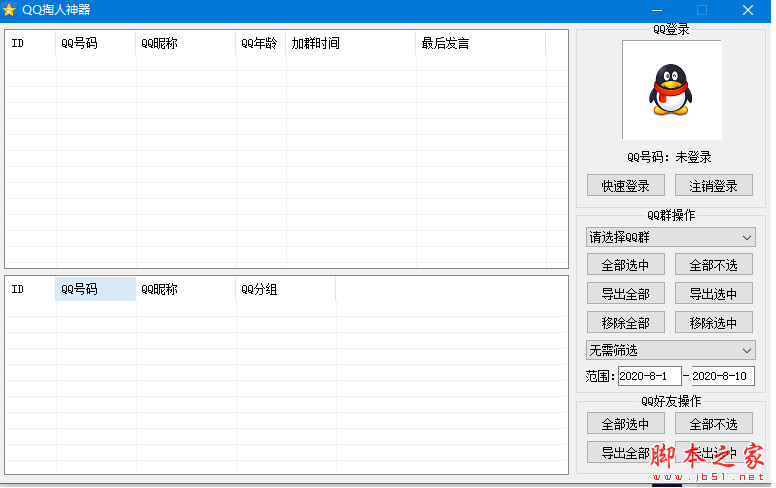This screenshot has width=776, height=488.
Task: Sort by the 加群时间 column header
Action: click(x=350, y=43)
